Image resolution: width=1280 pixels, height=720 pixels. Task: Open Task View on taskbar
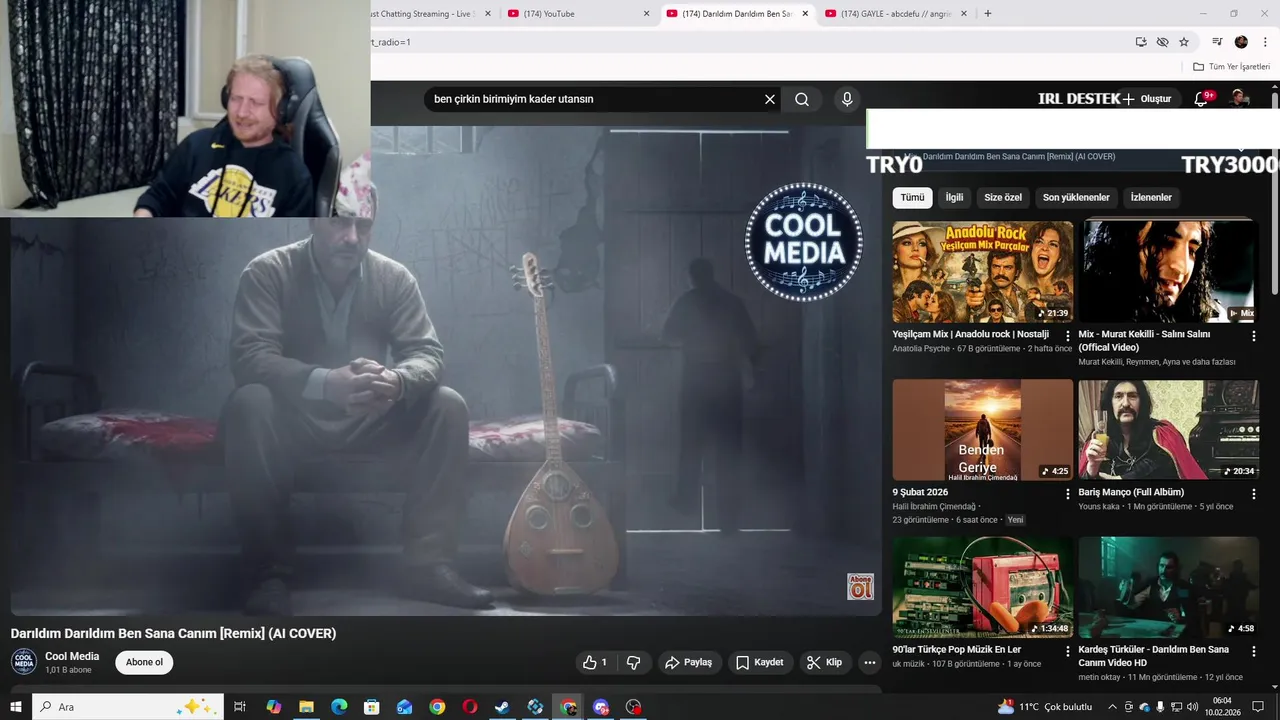tap(240, 707)
